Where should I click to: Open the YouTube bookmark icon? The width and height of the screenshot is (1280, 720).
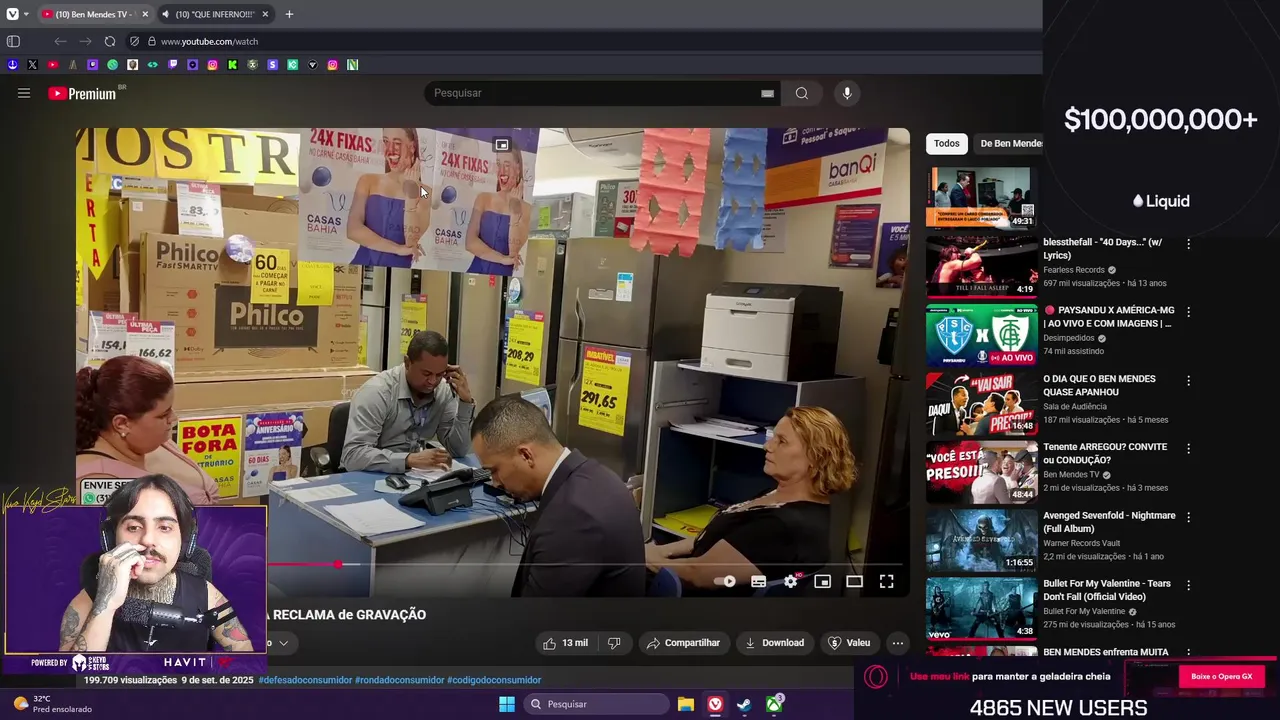point(52,65)
